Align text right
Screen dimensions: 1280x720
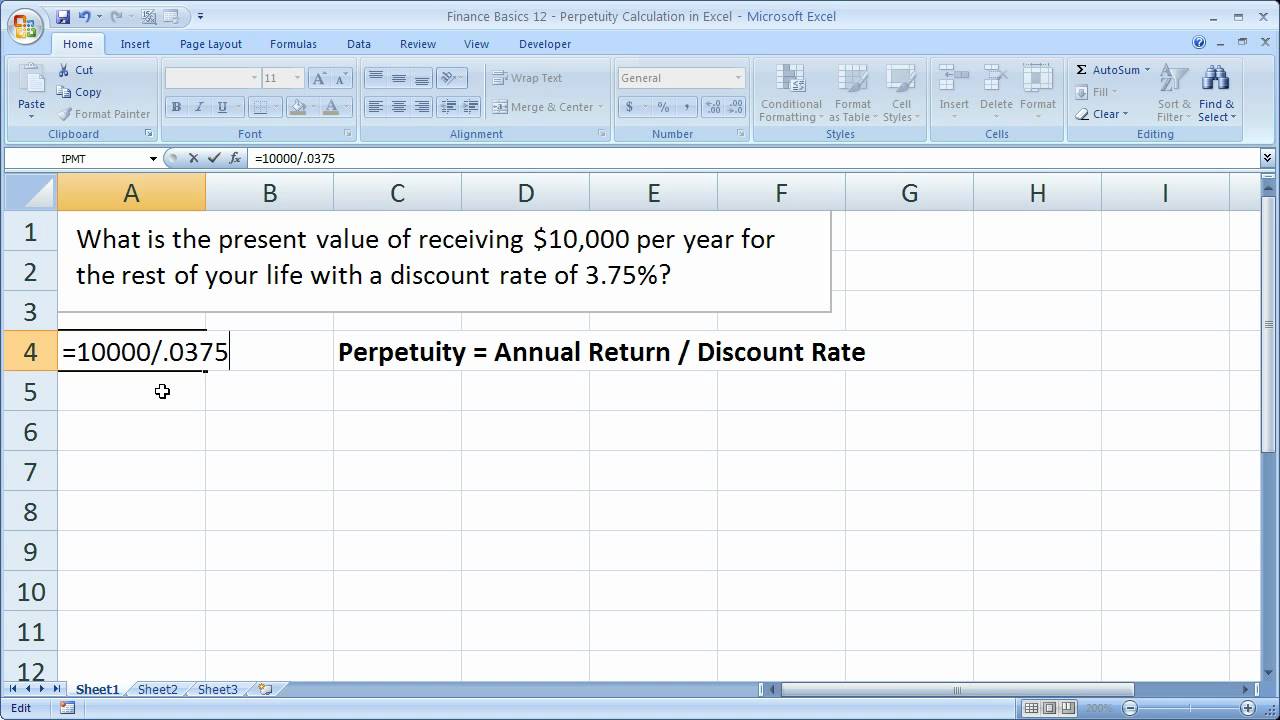(x=422, y=107)
